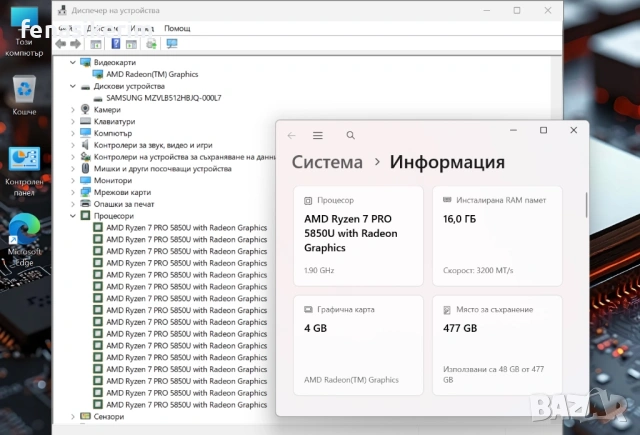Click the Back arrow in Device Manager toolbar

pyautogui.click(x=61, y=44)
